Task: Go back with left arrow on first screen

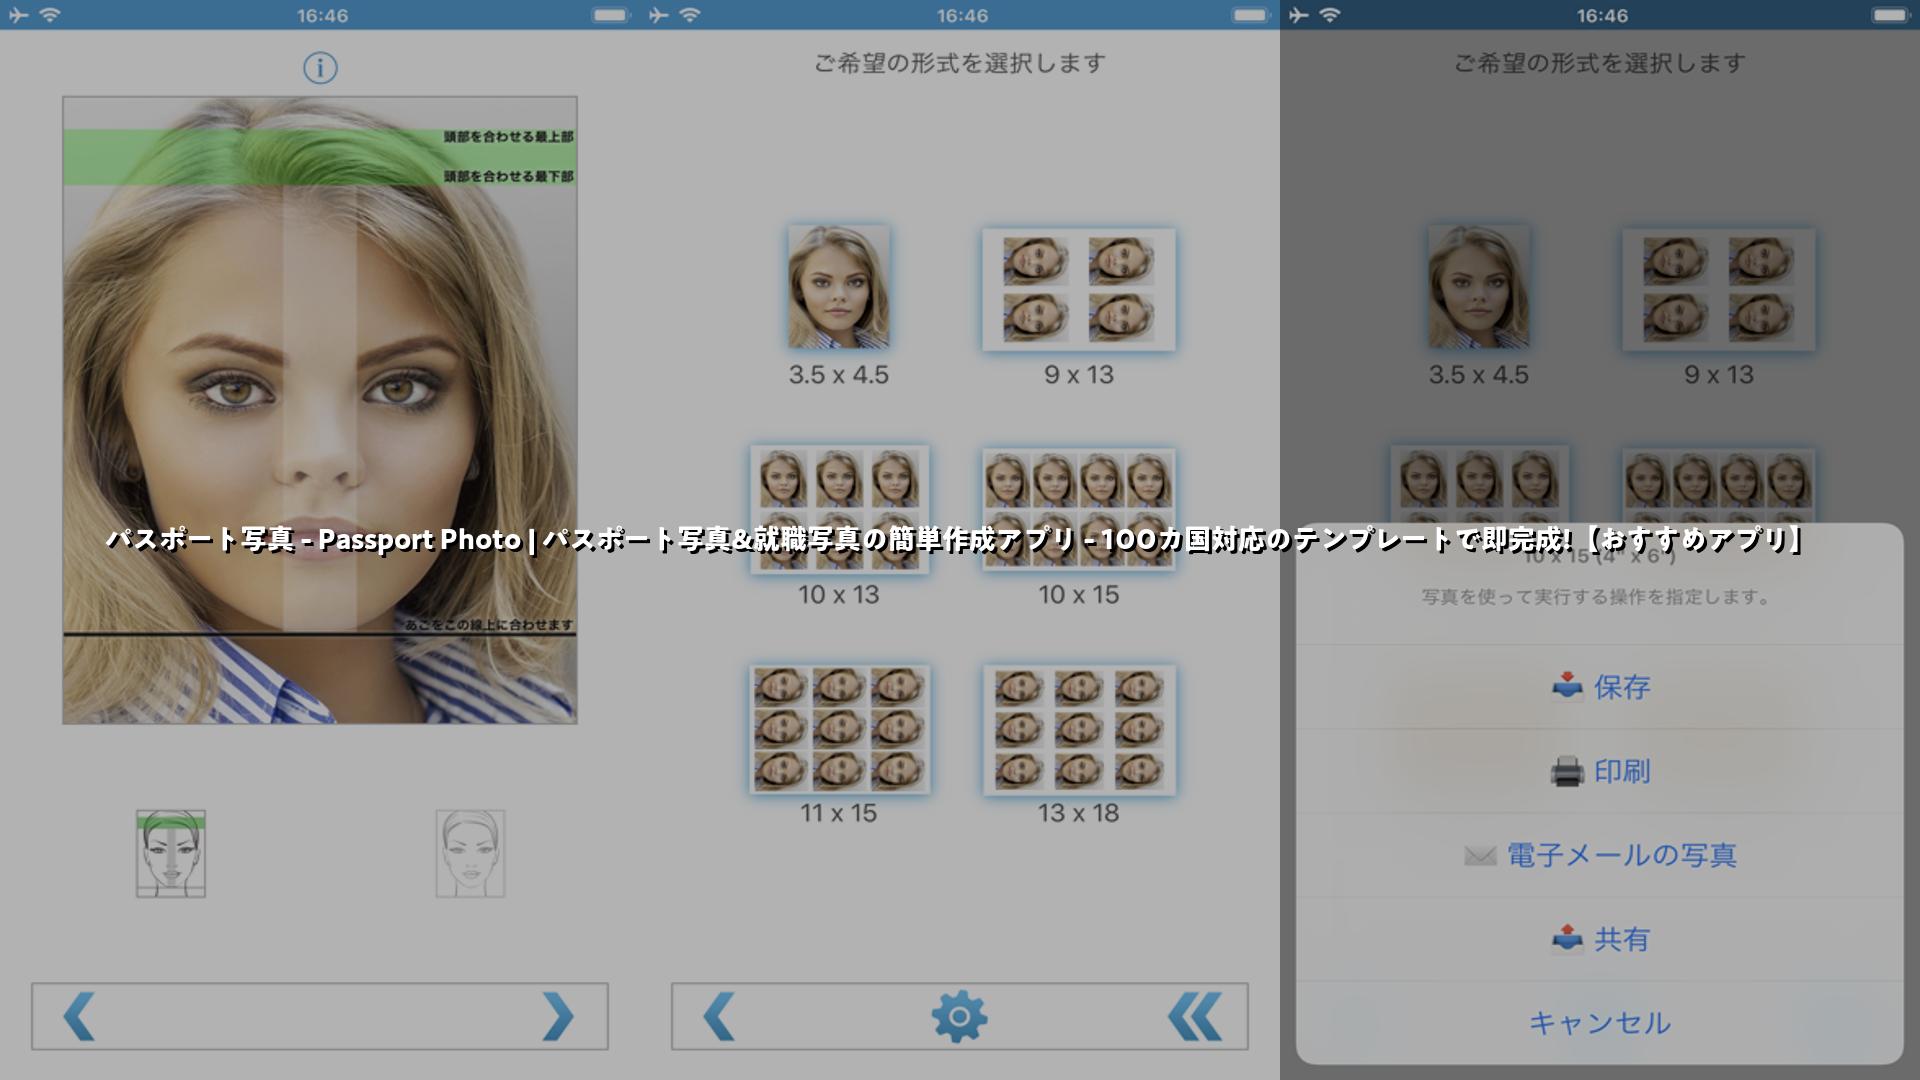Action: [79, 1017]
